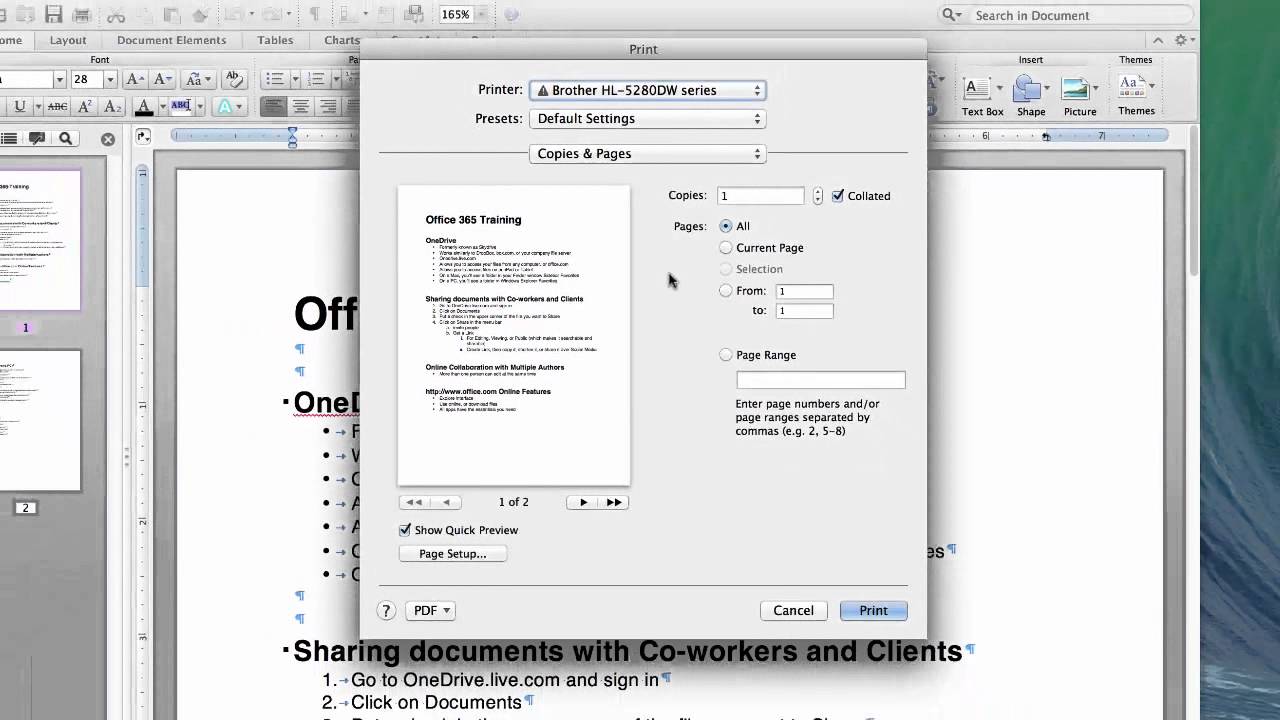1280x720 pixels.
Task: Click the printer icon in Word's toolbar
Action: 83,15
